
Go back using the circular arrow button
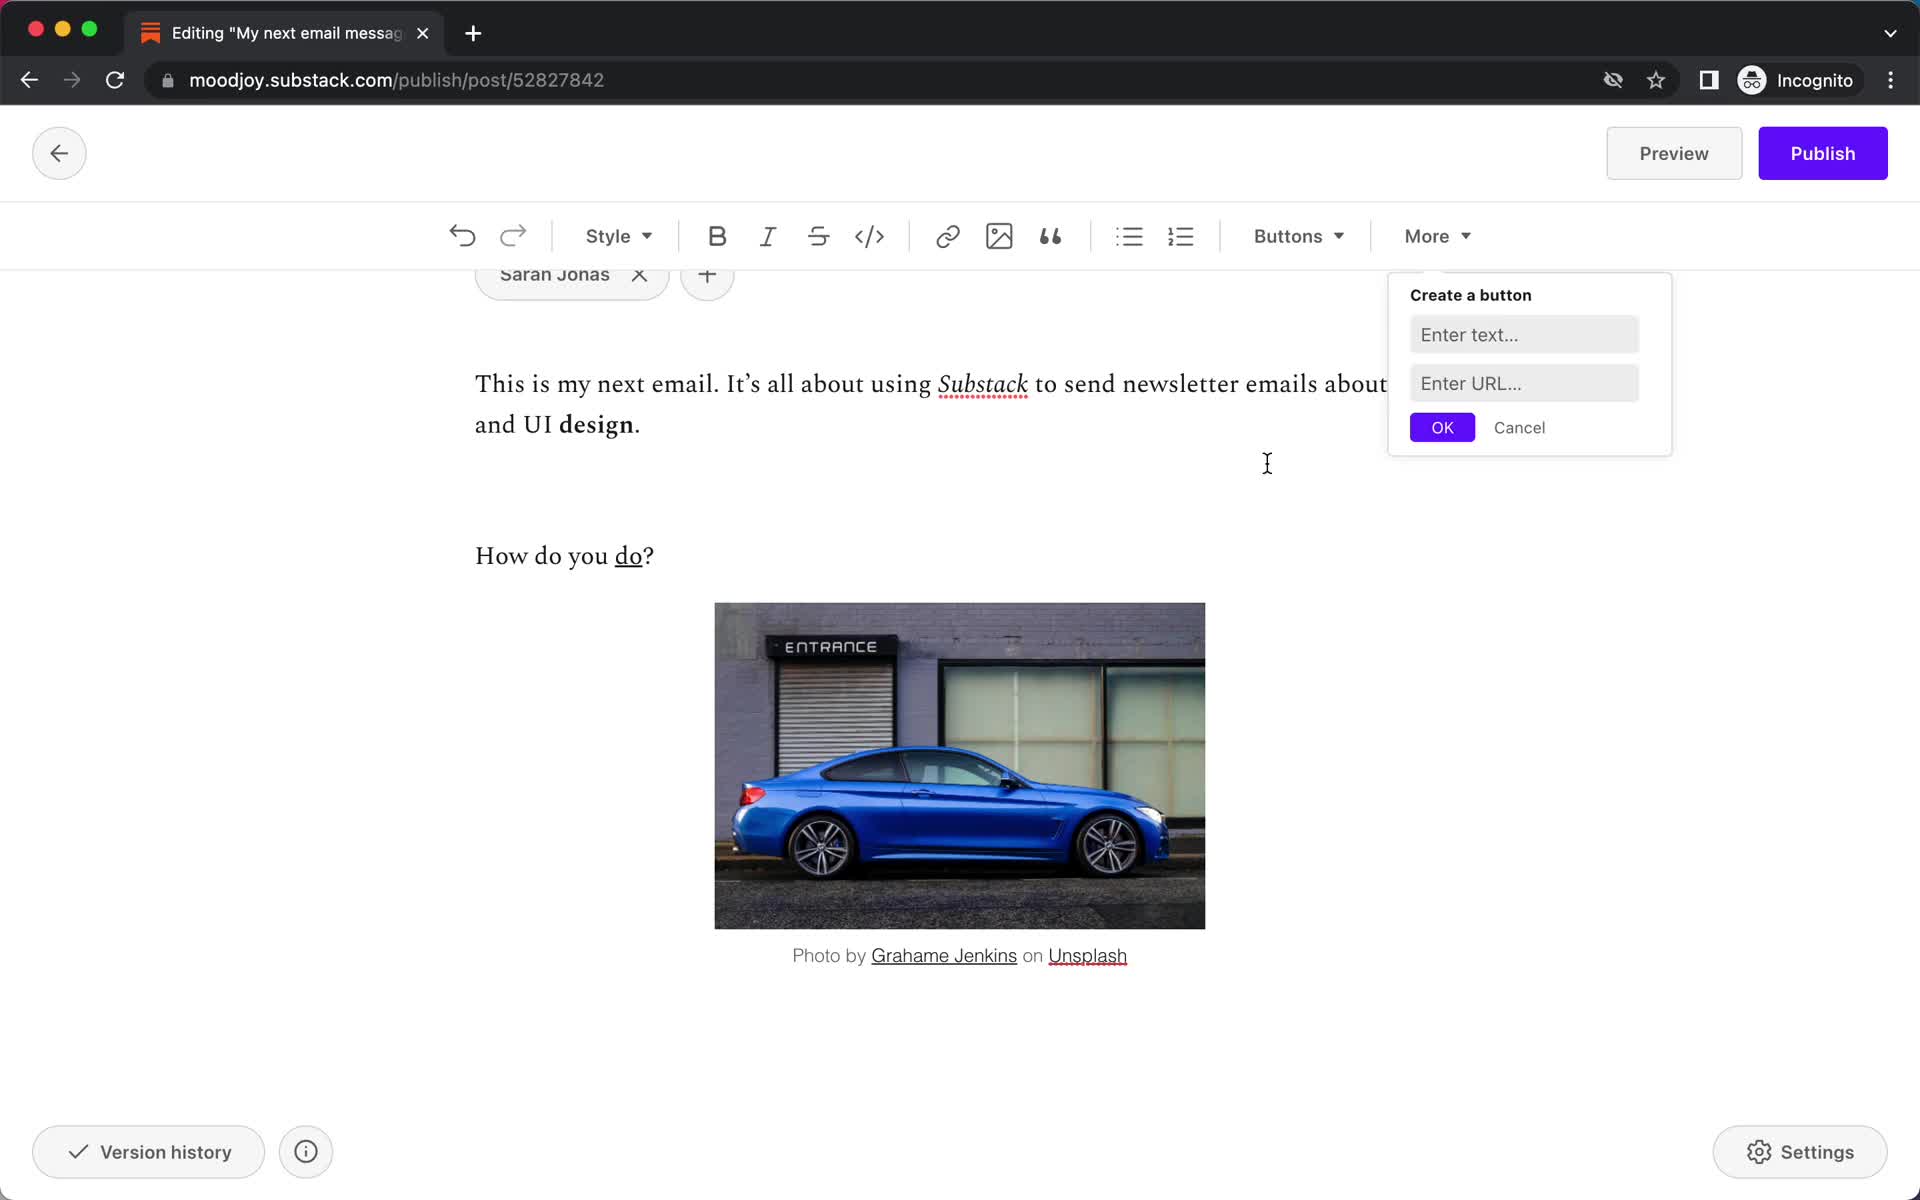tap(59, 153)
